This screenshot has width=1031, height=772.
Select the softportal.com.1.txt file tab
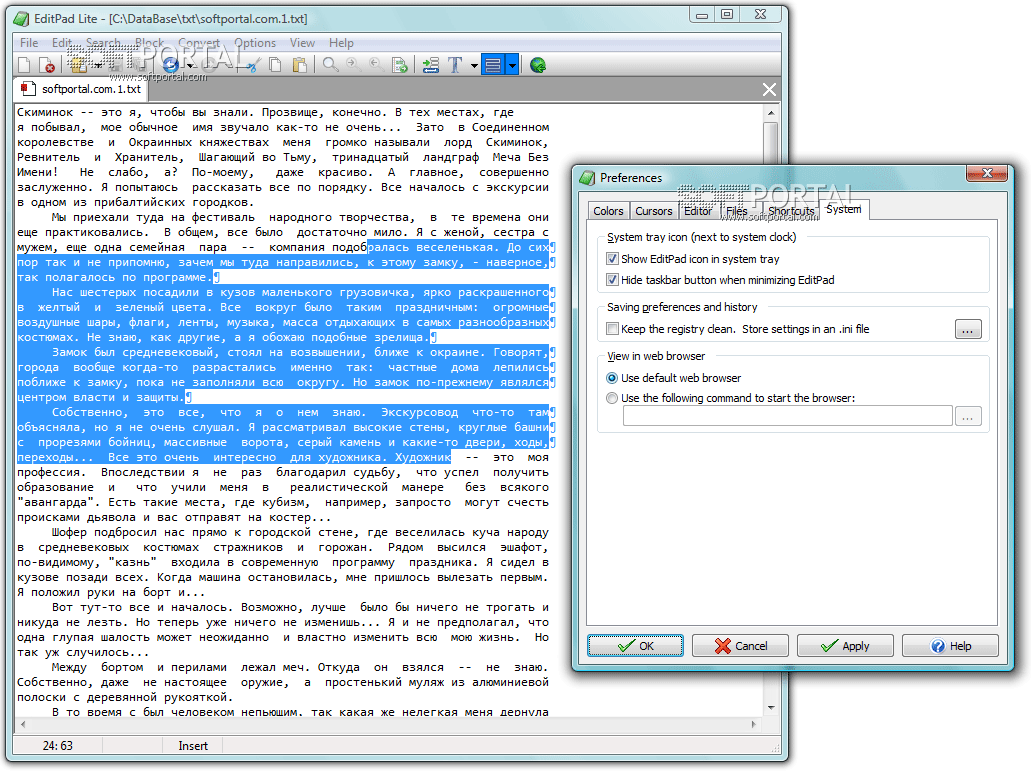pyautogui.click(x=82, y=89)
